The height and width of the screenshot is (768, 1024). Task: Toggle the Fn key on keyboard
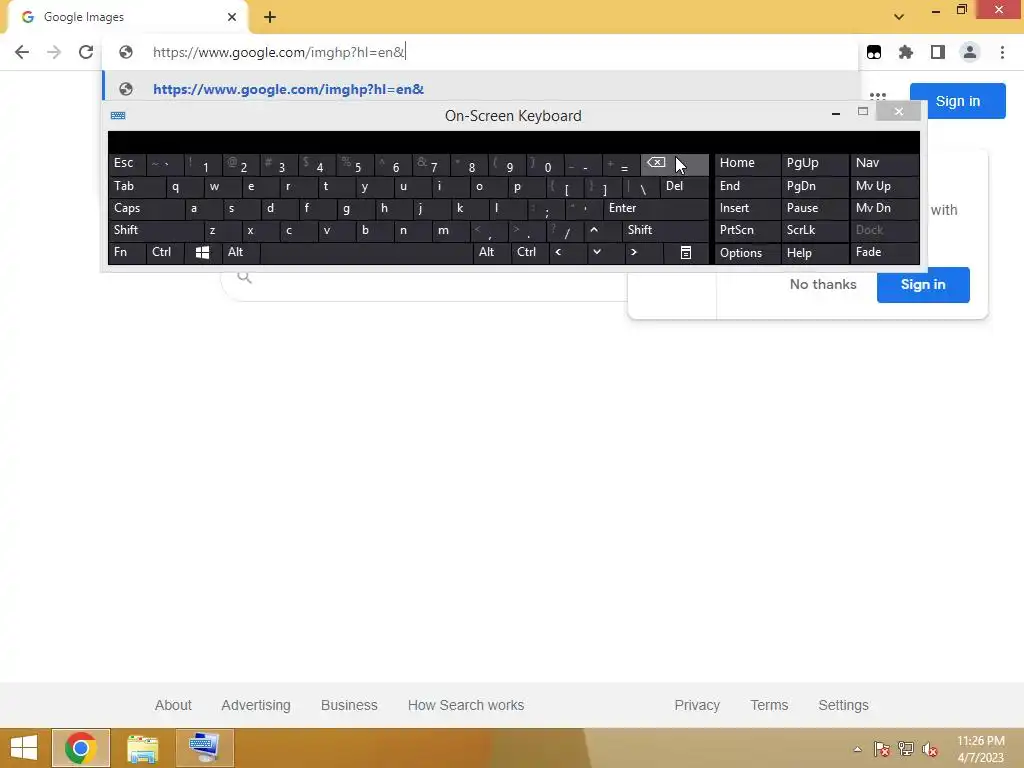click(127, 252)
